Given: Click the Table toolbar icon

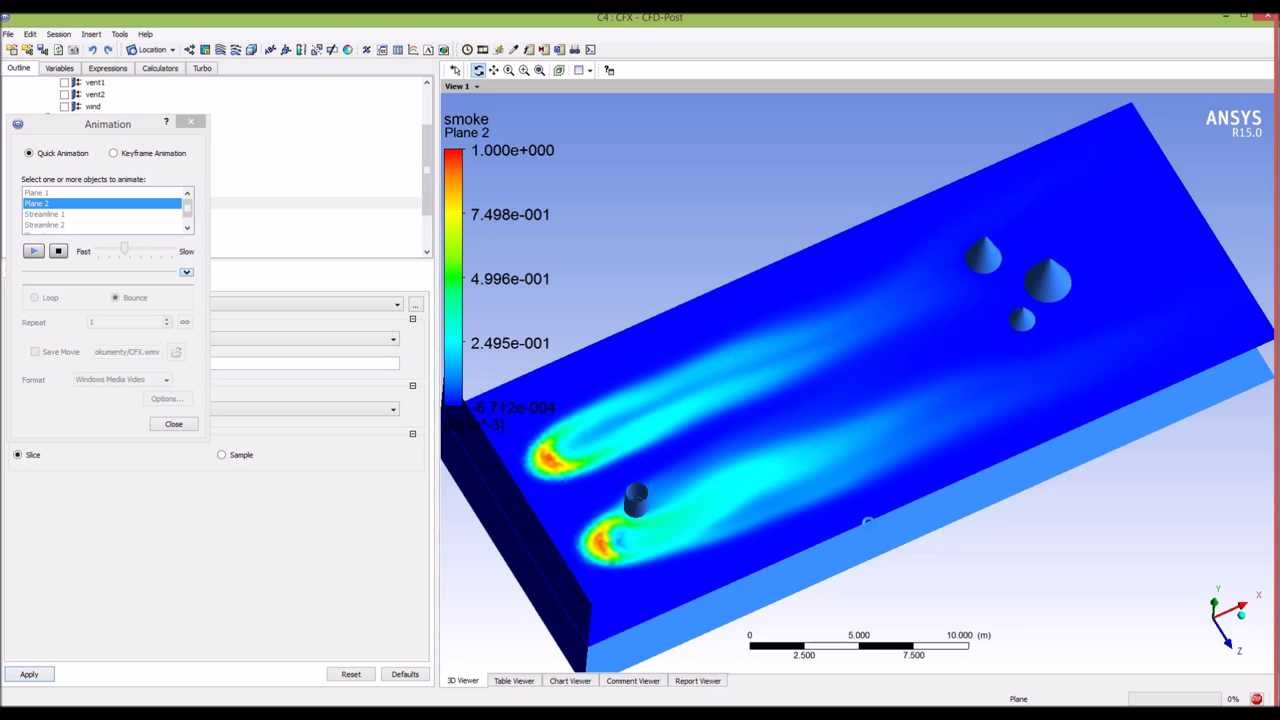Looking at the screenshot, I should click(397, 49).
